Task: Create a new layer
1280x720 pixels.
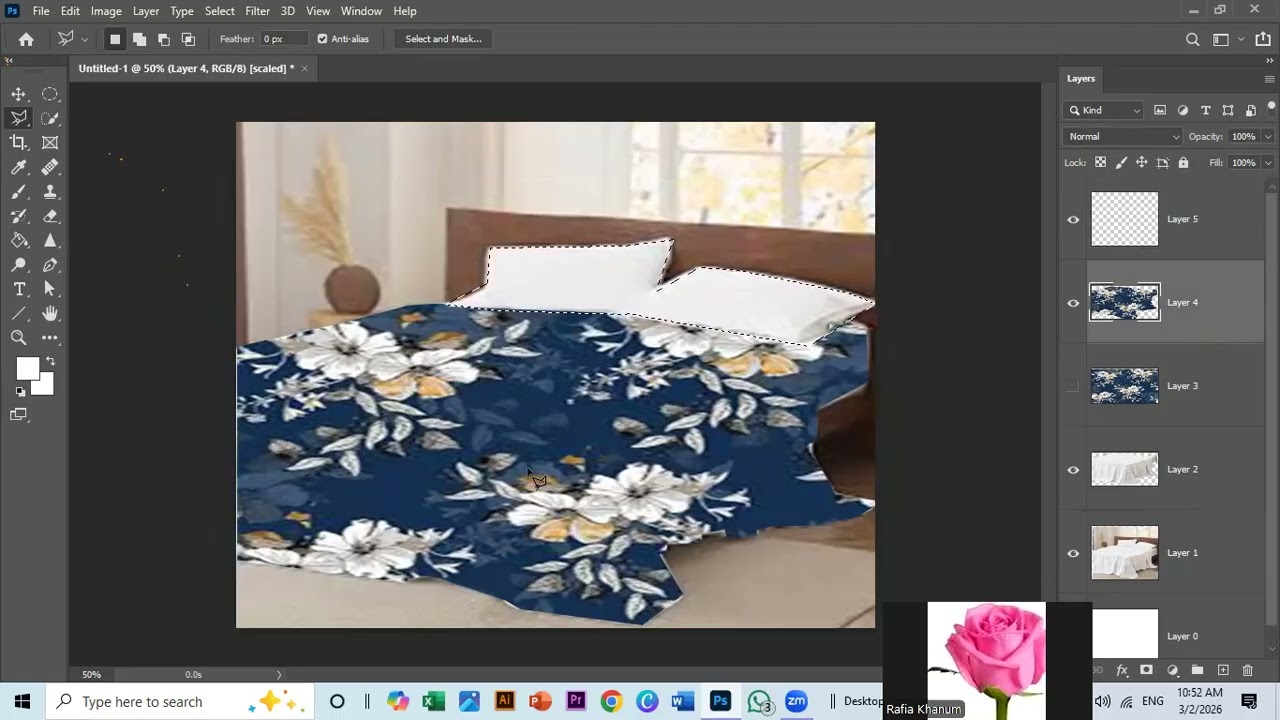Action: (x=1222, y=670)
